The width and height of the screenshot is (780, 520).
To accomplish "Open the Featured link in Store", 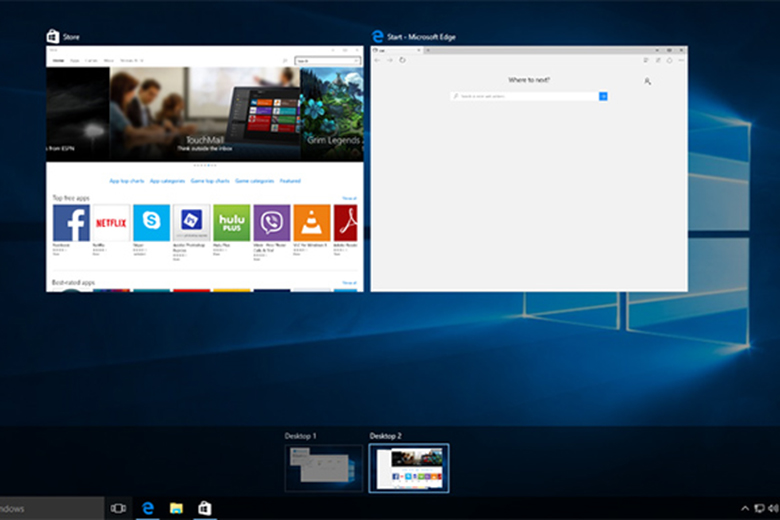I will [x=290, y=181].
